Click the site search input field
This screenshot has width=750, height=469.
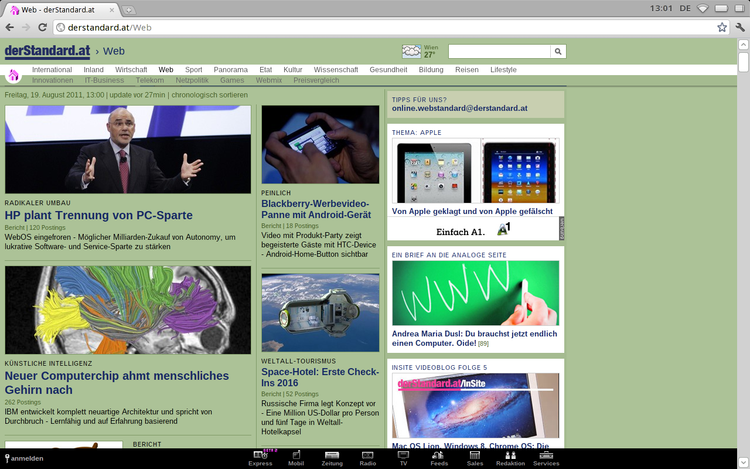click(499, 51)
